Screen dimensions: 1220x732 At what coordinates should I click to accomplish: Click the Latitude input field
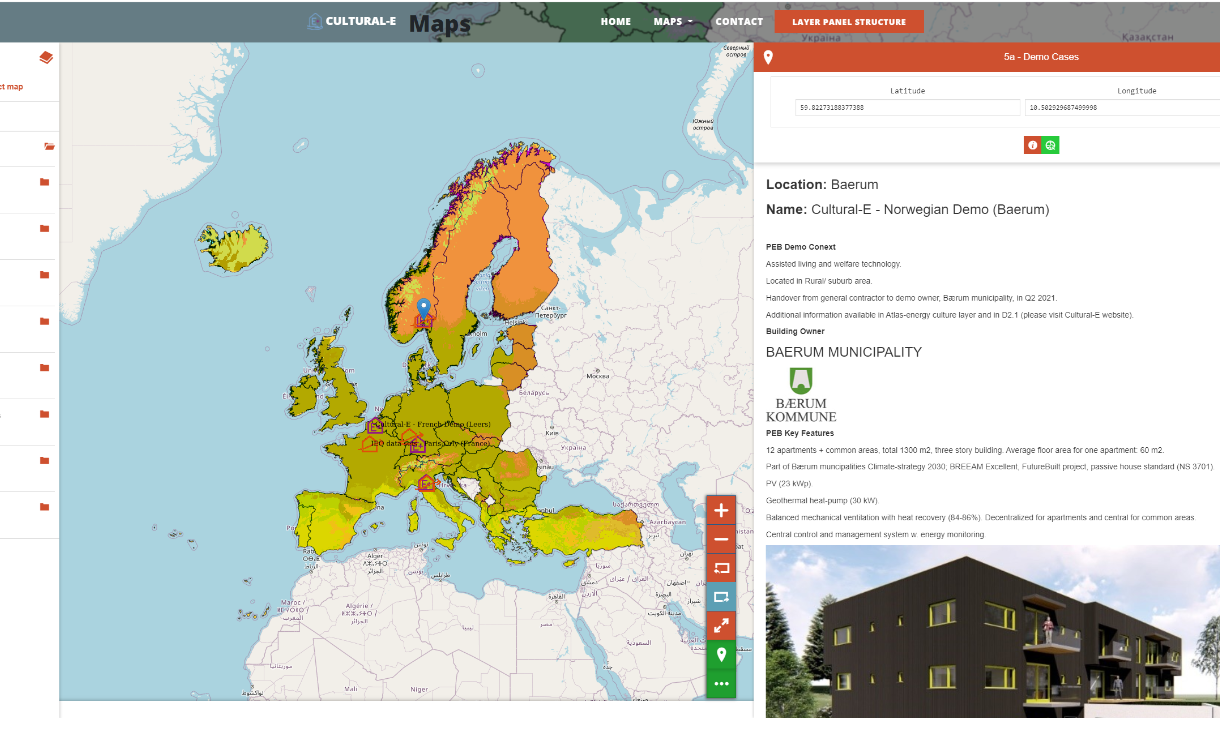pyautogui.click(x=907, y=107)
